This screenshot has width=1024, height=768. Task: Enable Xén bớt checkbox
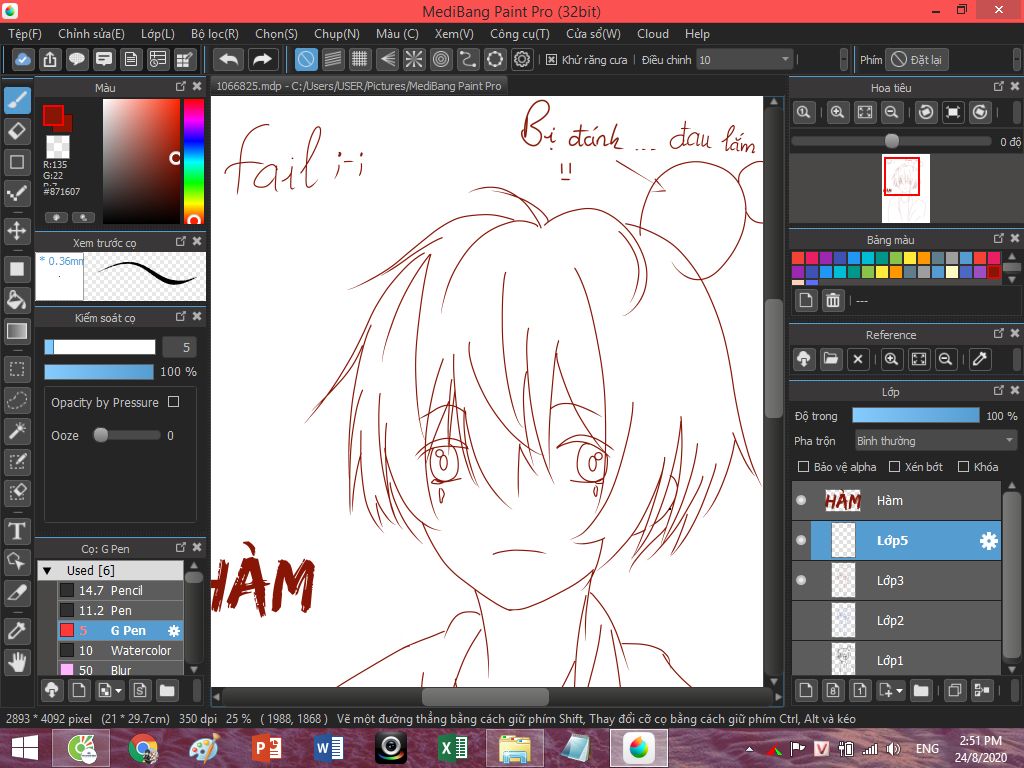click(895, 466)
